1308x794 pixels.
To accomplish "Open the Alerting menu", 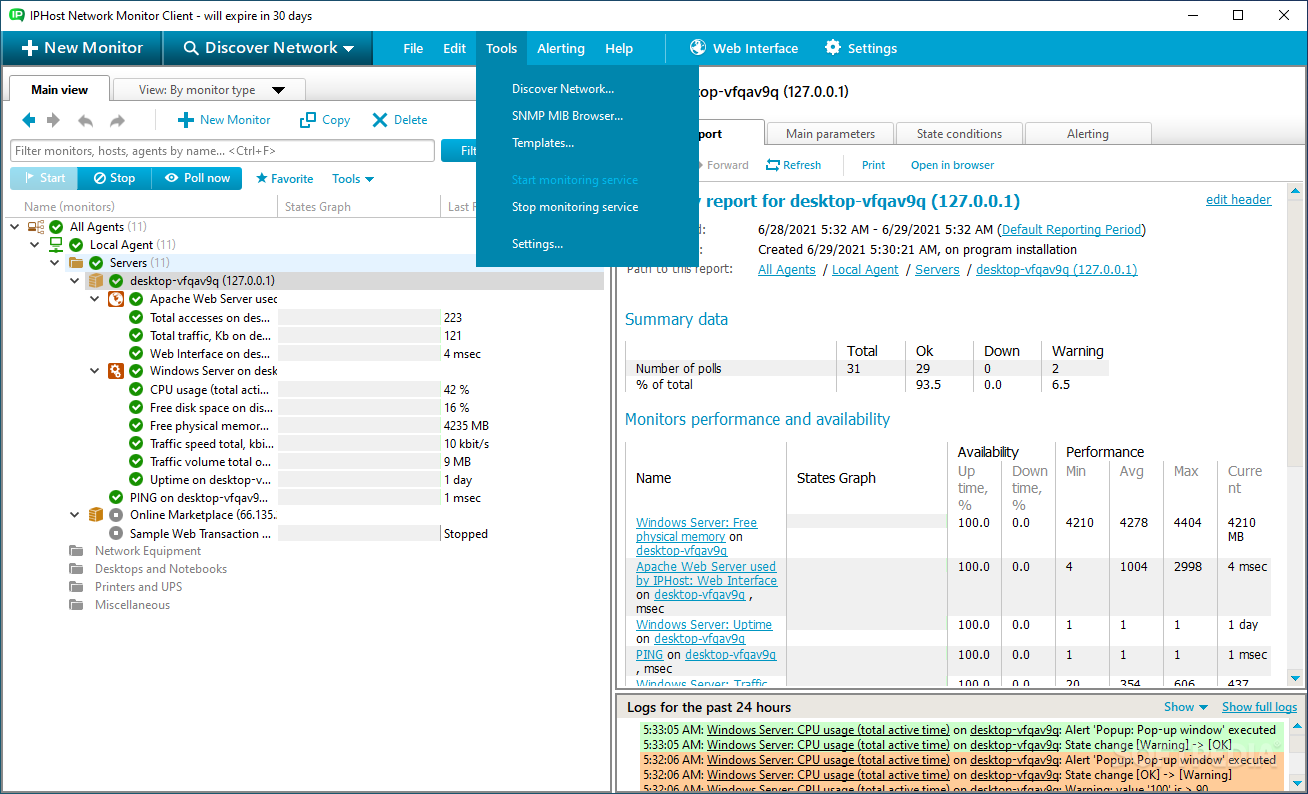I will 561,48.
